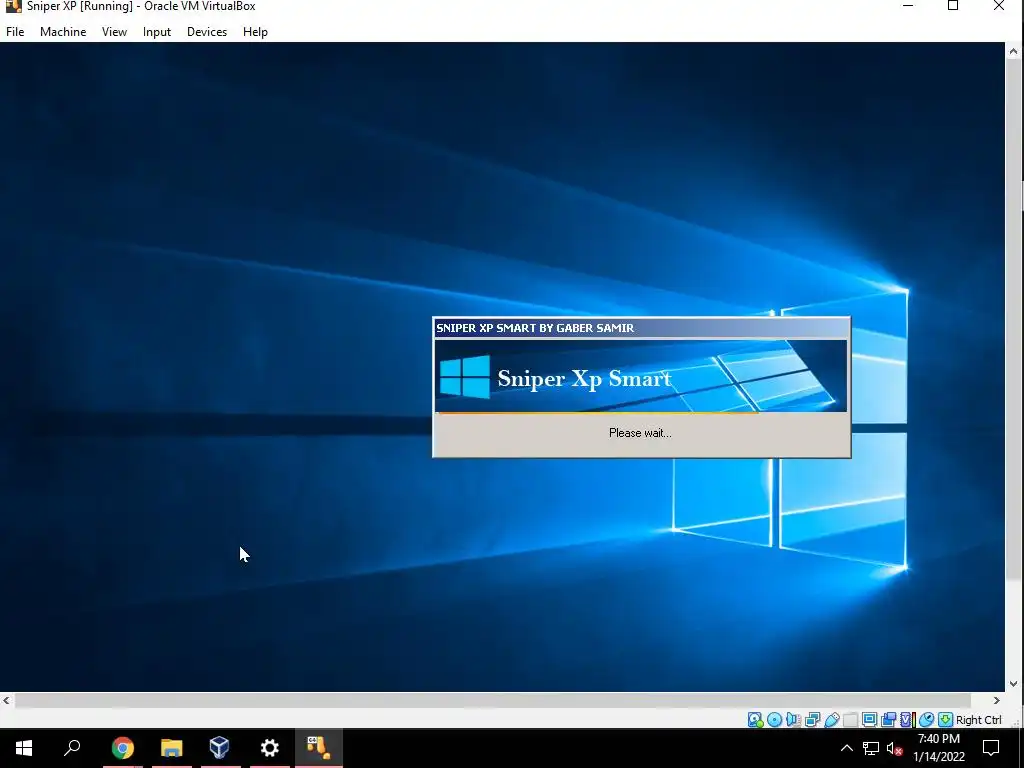Open the notification center icon
1024x768 pixels.
tap(991, 748)
